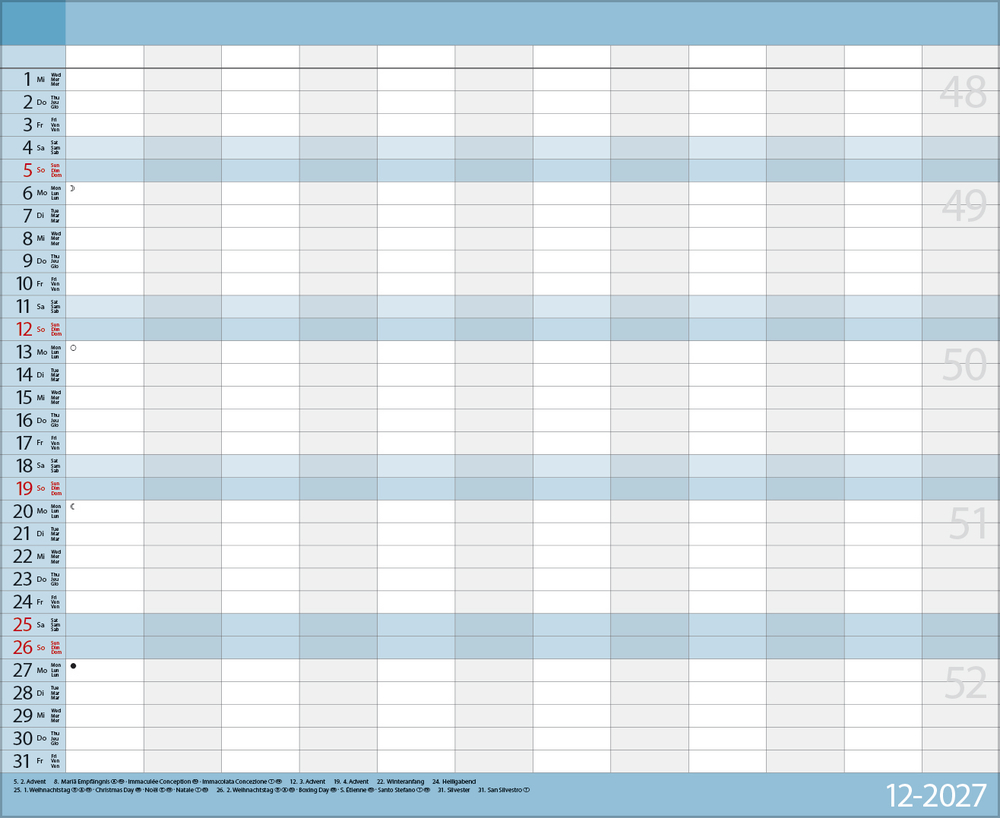Click week number 49 label

(x=963, y=207)
